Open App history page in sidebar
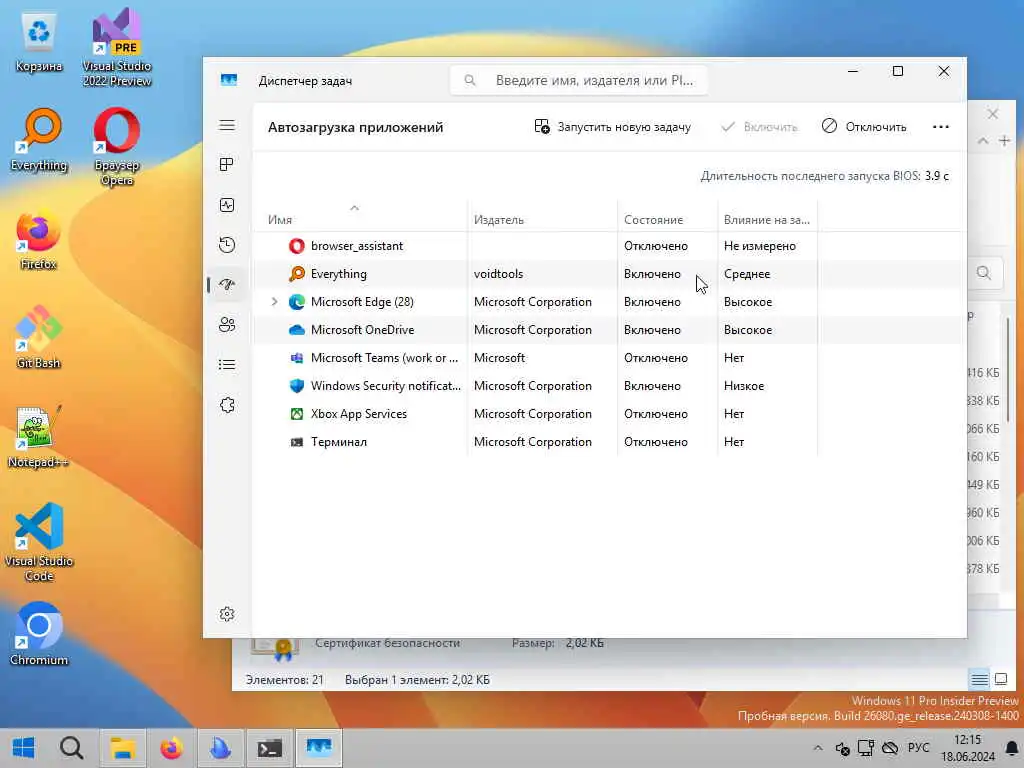1024x768 pixels. [x=227, y=245]
